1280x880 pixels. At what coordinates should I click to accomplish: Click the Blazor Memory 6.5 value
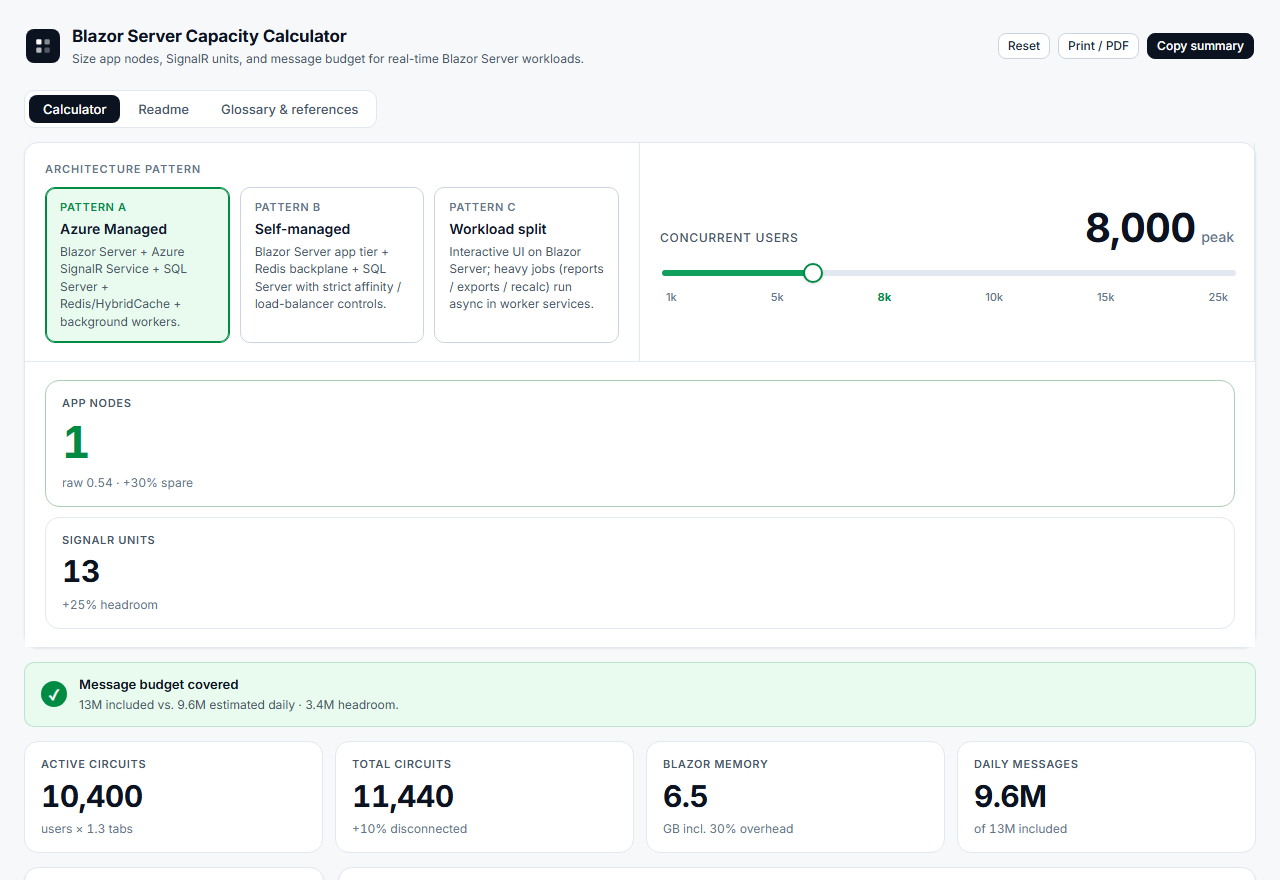(685, 796)
